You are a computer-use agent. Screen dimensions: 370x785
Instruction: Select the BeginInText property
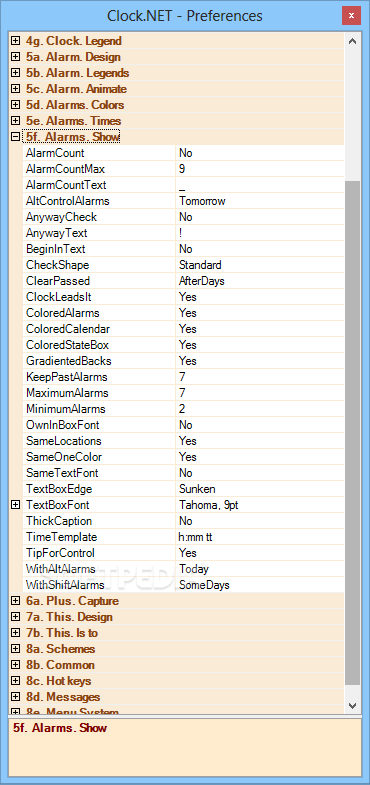(56, 249)
